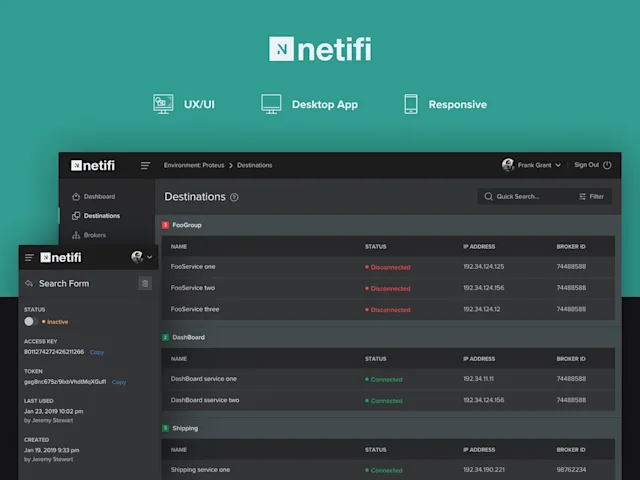Click the netifi logo in mobile panel
The image size is (640, 480).
60,258
